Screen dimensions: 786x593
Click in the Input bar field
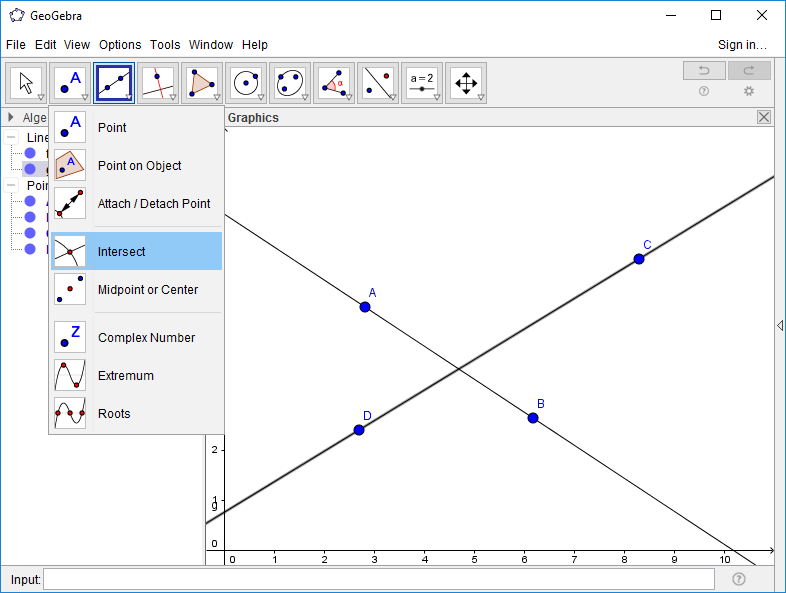click(x=379, y=579)
